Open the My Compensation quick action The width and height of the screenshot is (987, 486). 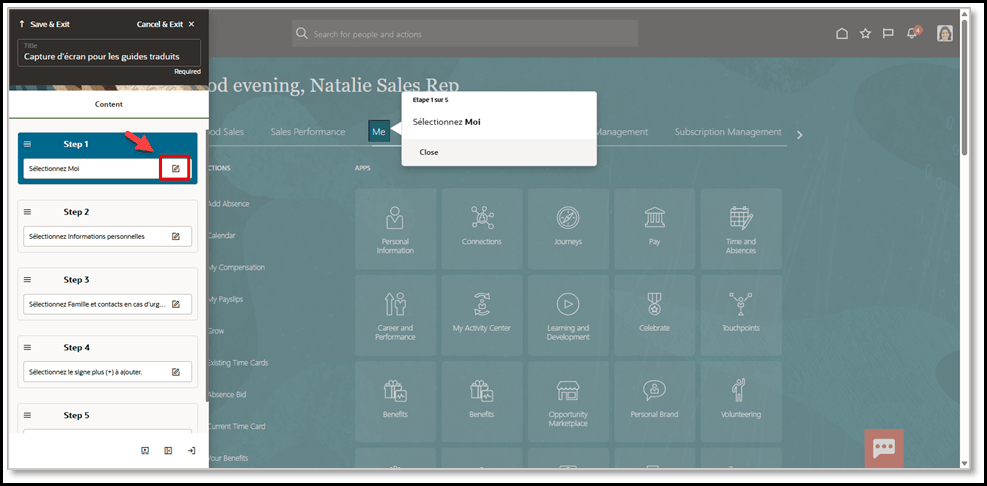[x=235, y=268]
